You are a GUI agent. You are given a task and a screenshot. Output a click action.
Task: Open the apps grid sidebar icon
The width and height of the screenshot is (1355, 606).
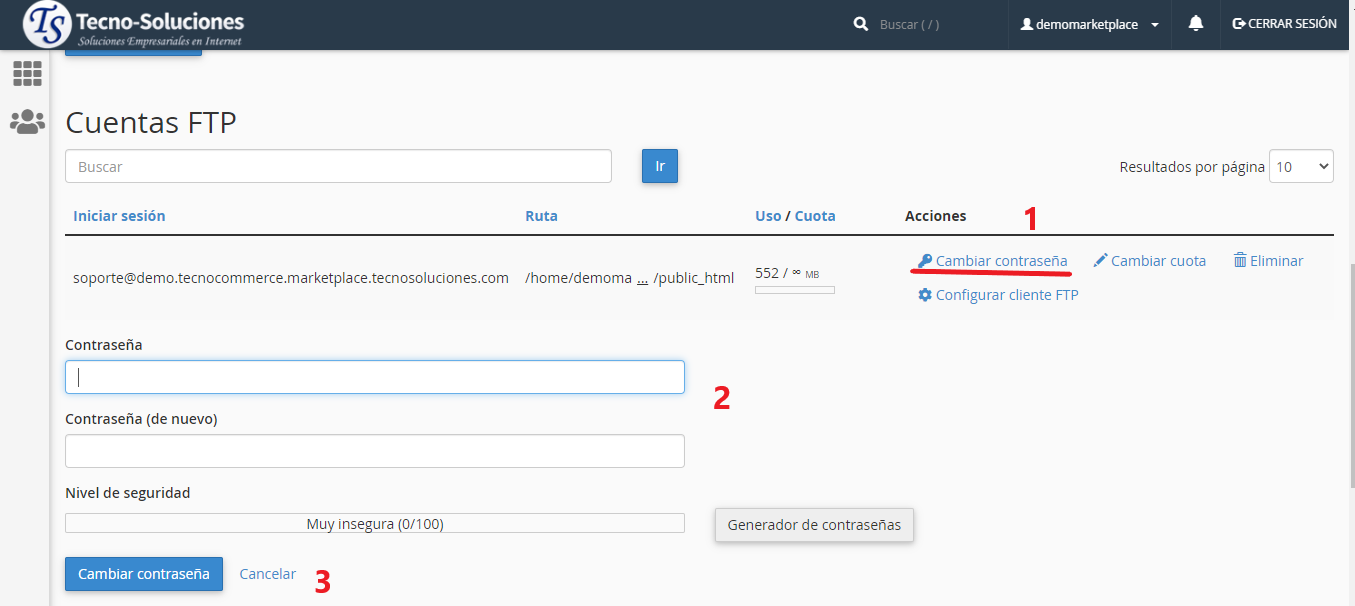pyautogui.click(x=27, y=73)
